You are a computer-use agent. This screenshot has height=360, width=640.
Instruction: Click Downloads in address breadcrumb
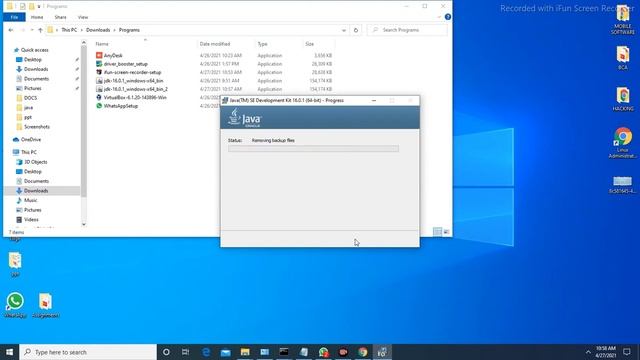98,30
